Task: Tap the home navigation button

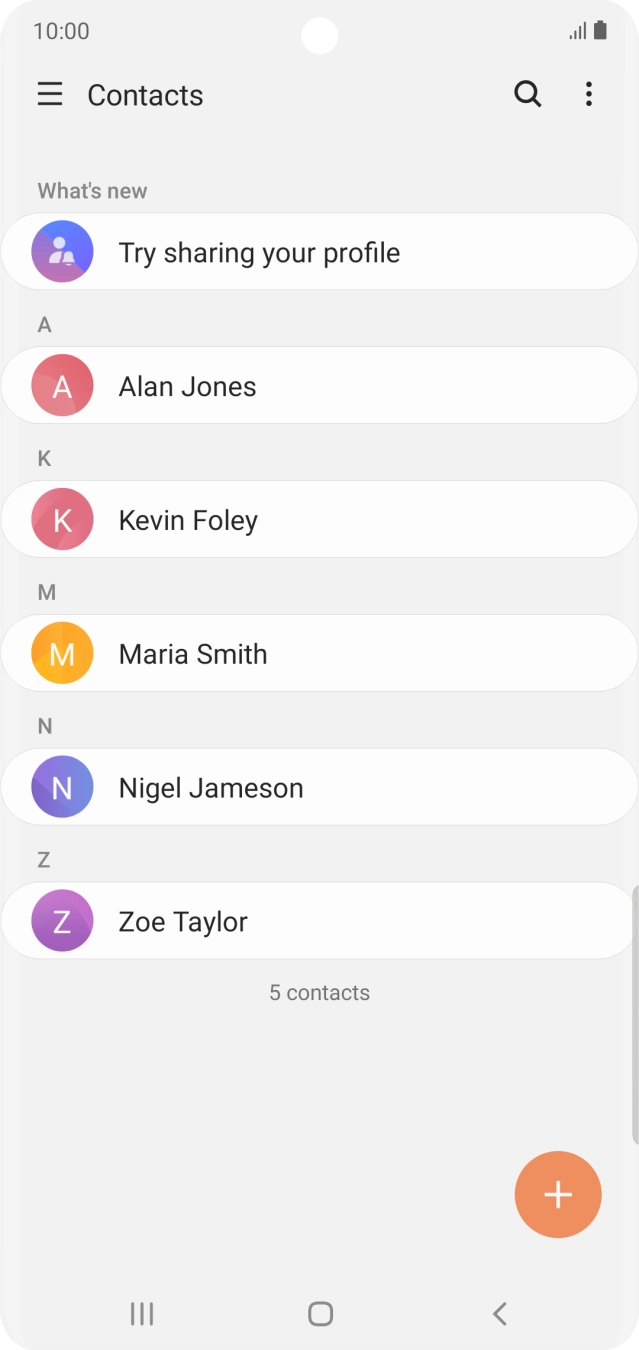Action: (x=320, y=1314)
